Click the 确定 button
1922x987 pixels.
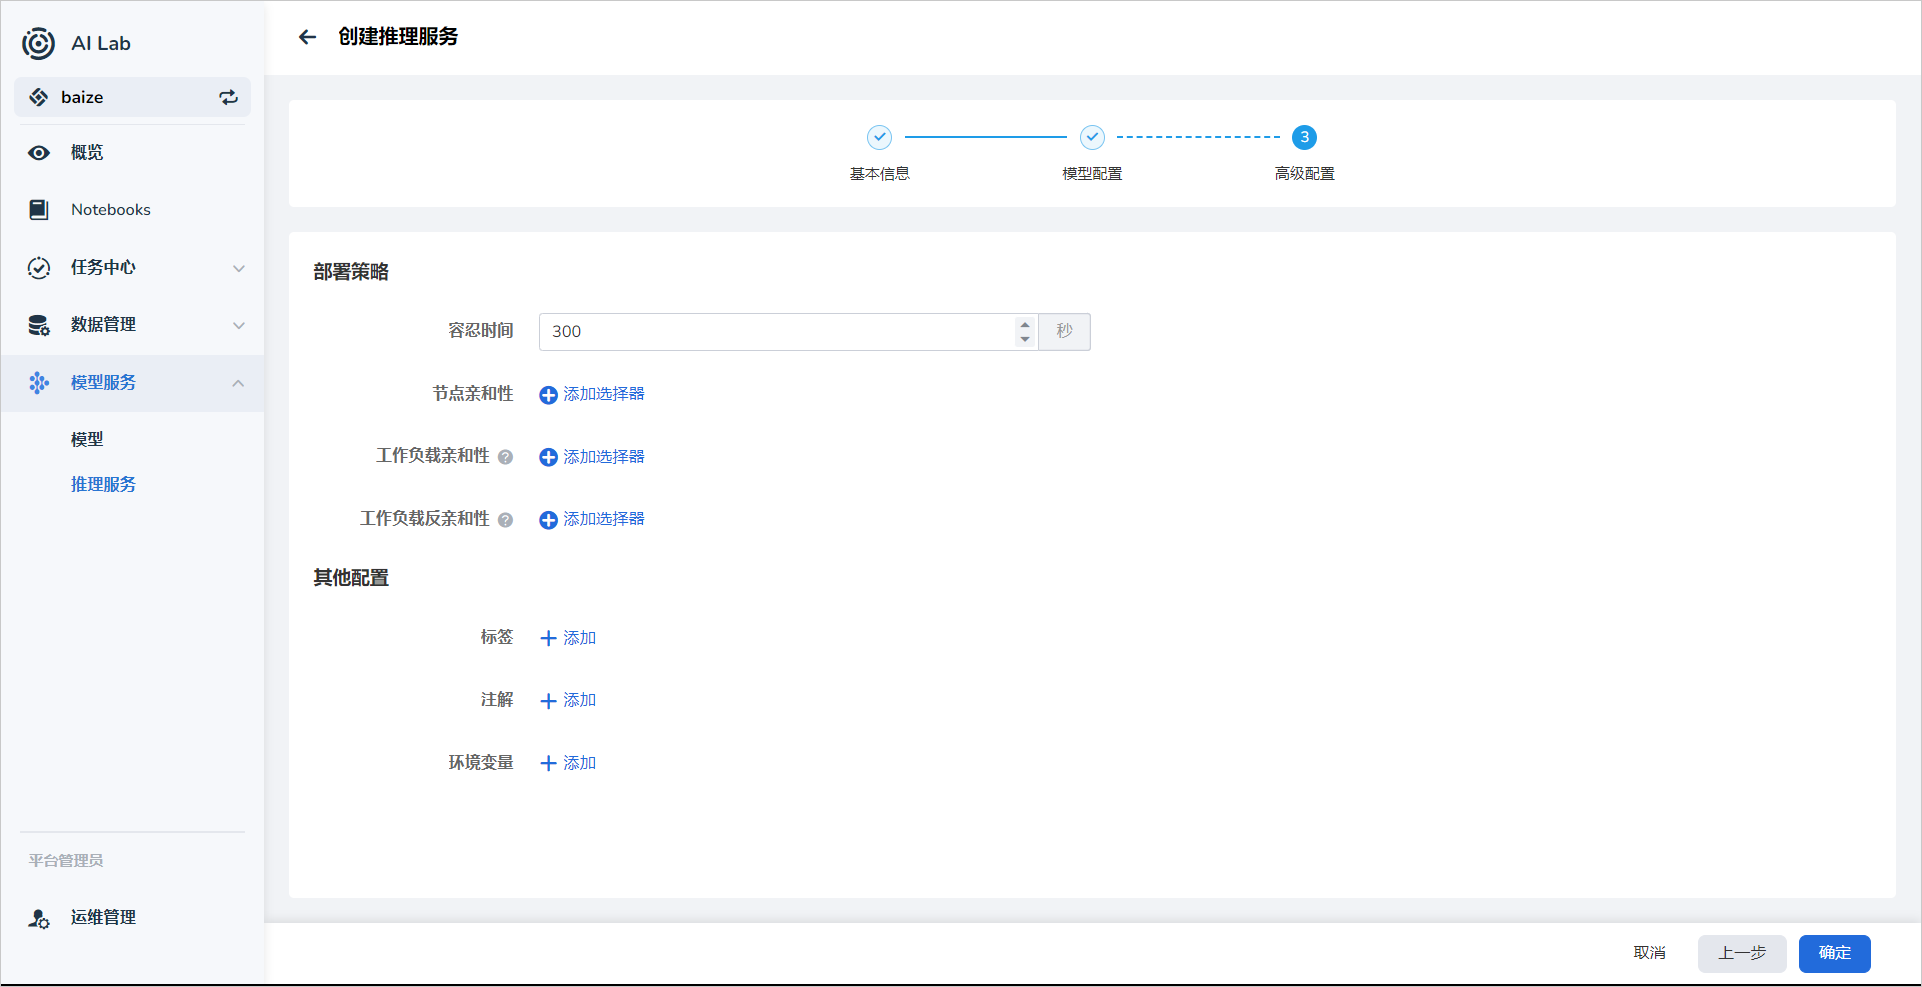pos(1835,953)
